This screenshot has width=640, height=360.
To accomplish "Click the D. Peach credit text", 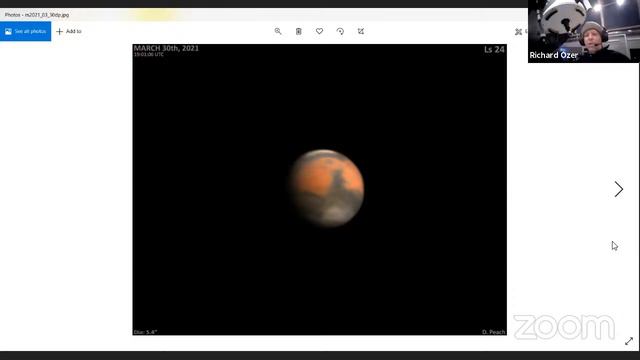I will tap(493, 332).
